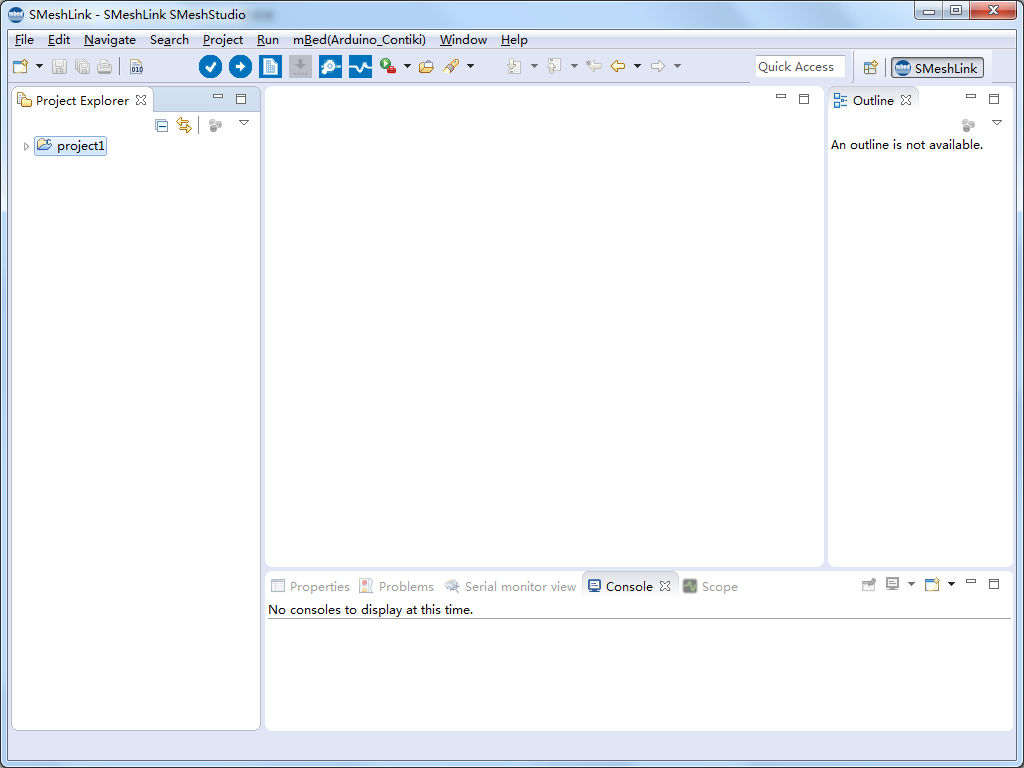Click the Next Annotation toolbar icon
This screenshot has width=1024, height=768.
(x=515, y=66)
